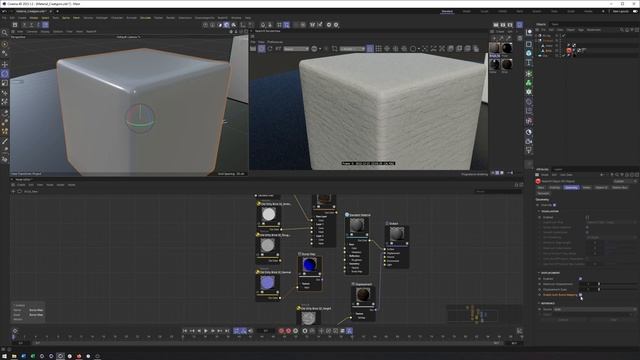Start render in Redshift Render View
Screen dimensions: 640x360
(253, 49)
